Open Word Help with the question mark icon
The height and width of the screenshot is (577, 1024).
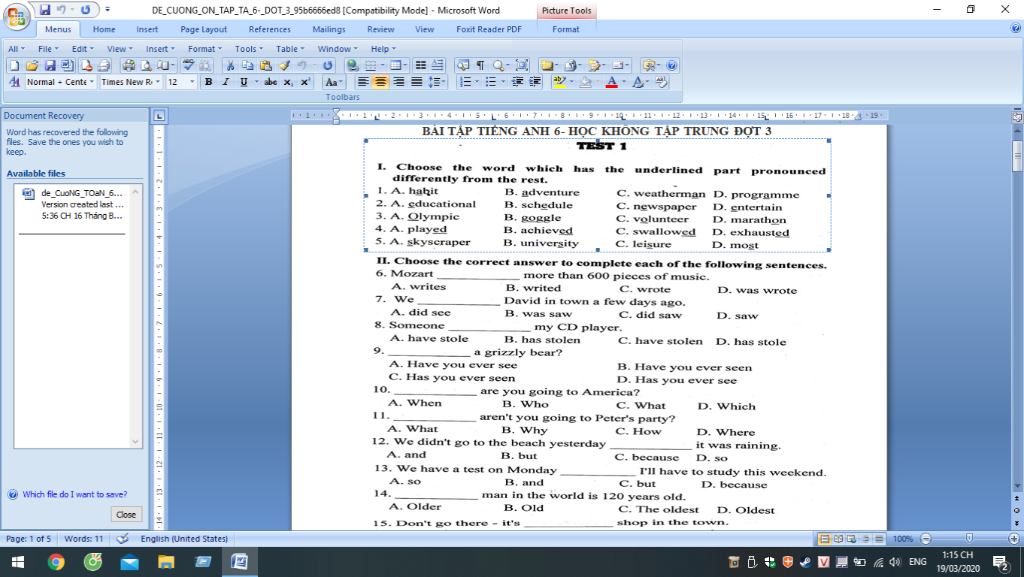click(671, 65)
